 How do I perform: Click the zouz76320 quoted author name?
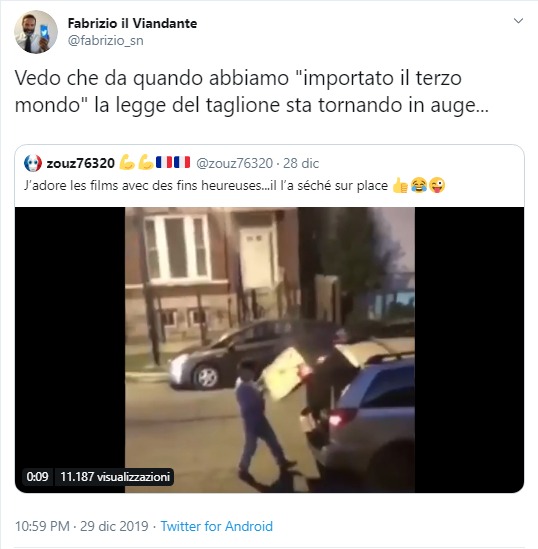81,164
